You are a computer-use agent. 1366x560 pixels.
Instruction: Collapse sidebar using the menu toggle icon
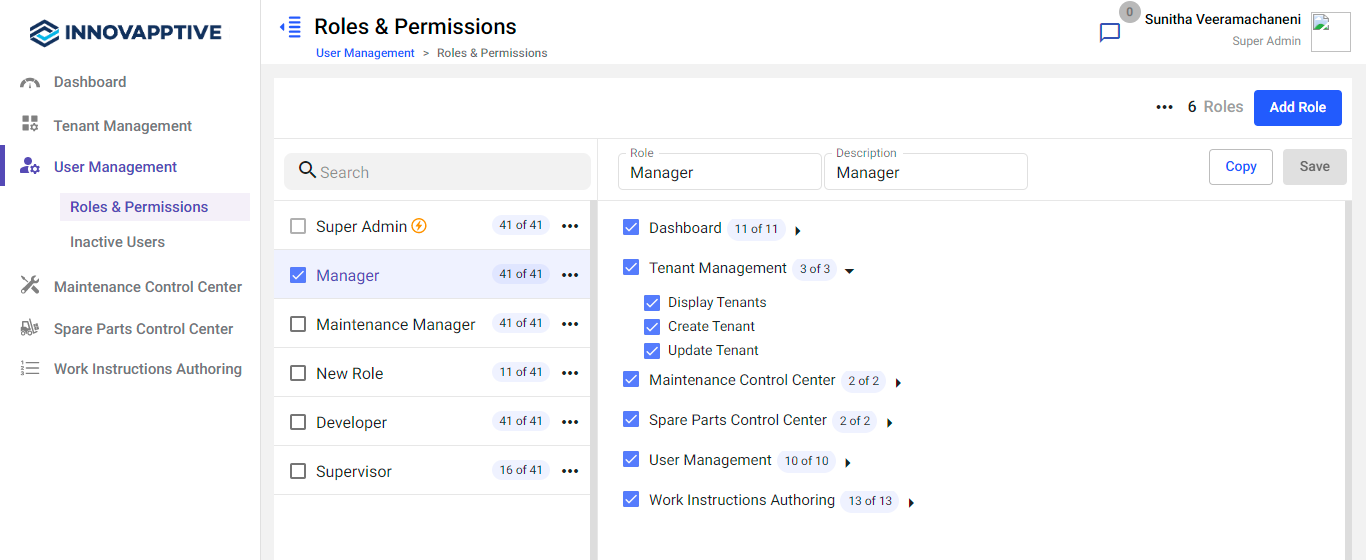pyautogui.click(x=290, y=27)
